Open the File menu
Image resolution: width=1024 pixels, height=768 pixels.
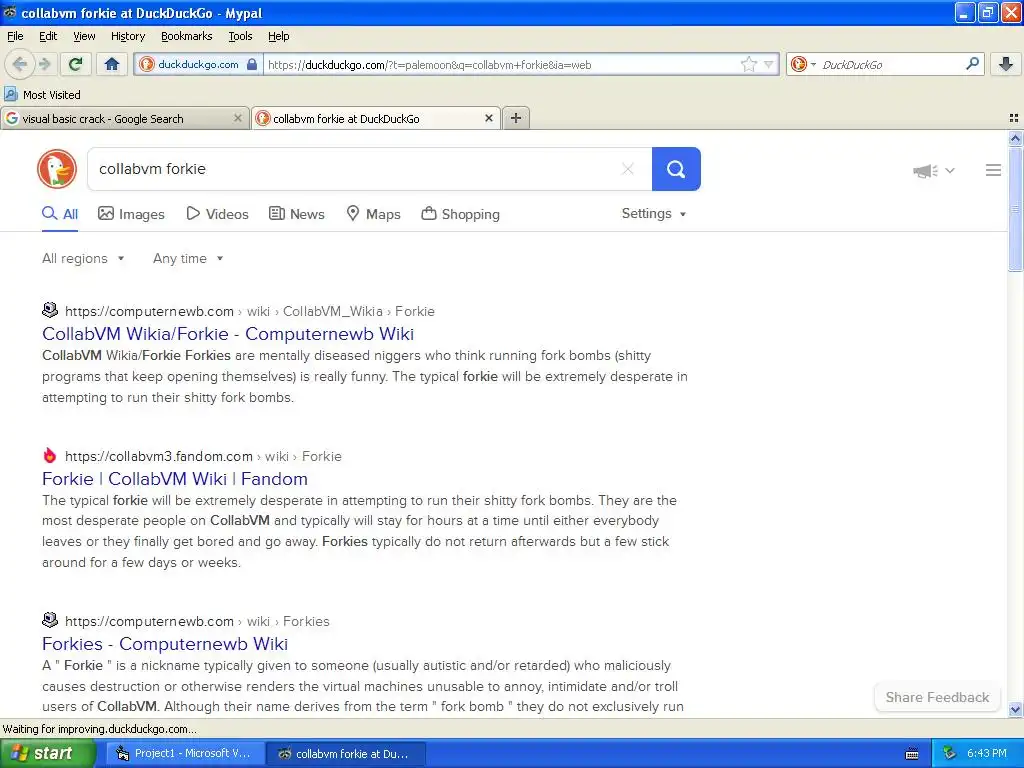click(x=15, y=36)
